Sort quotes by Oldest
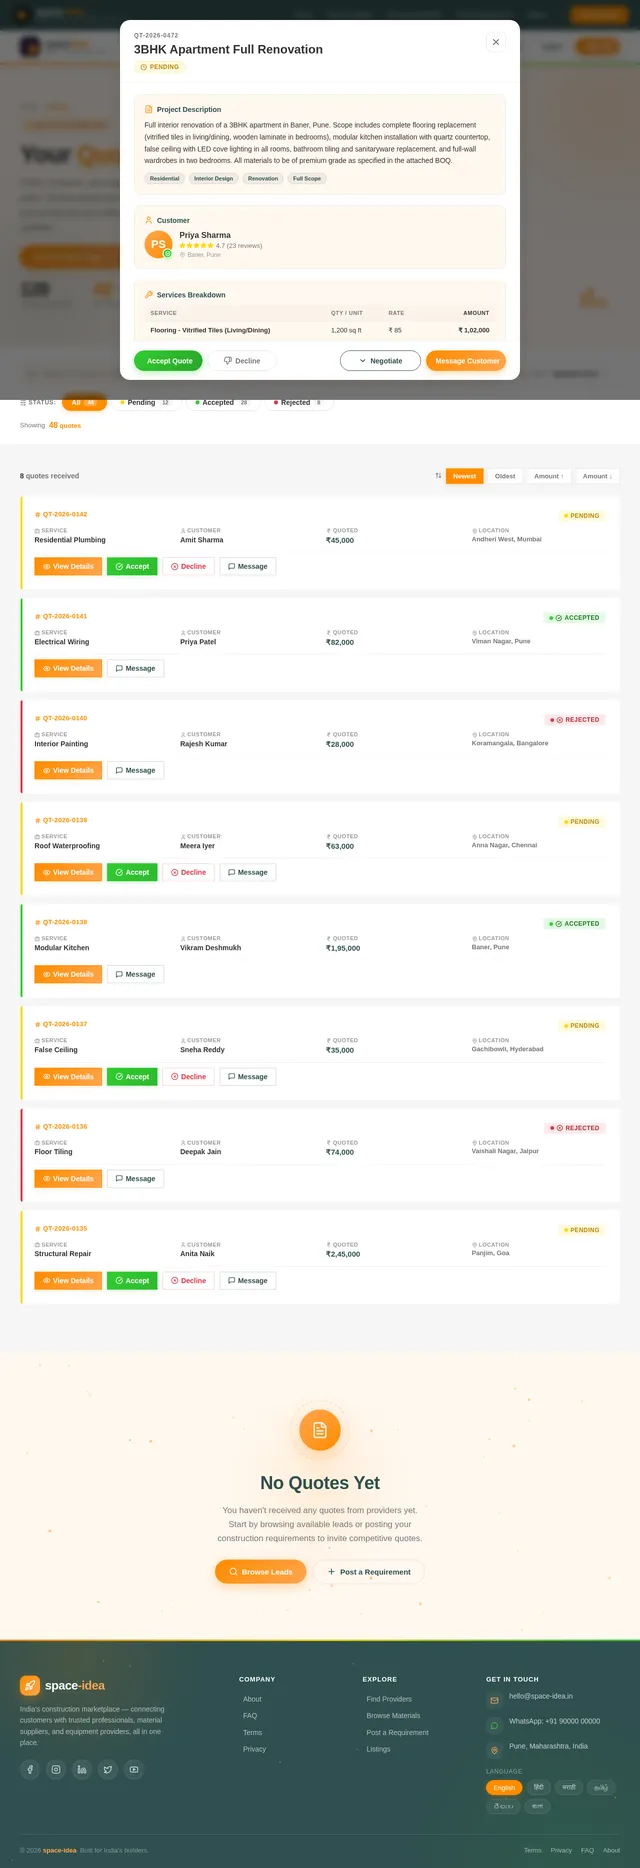This screenshot has height=1868, width=640. pos(505,476)
